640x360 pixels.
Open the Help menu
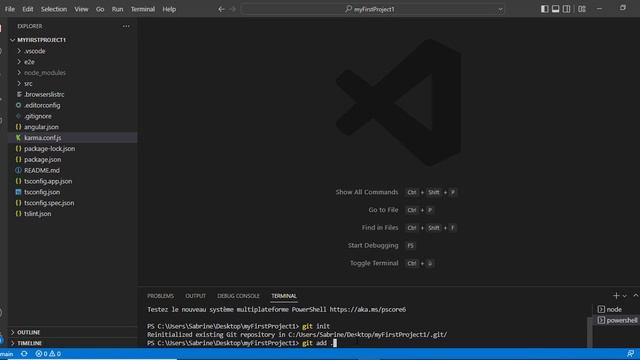169,9
